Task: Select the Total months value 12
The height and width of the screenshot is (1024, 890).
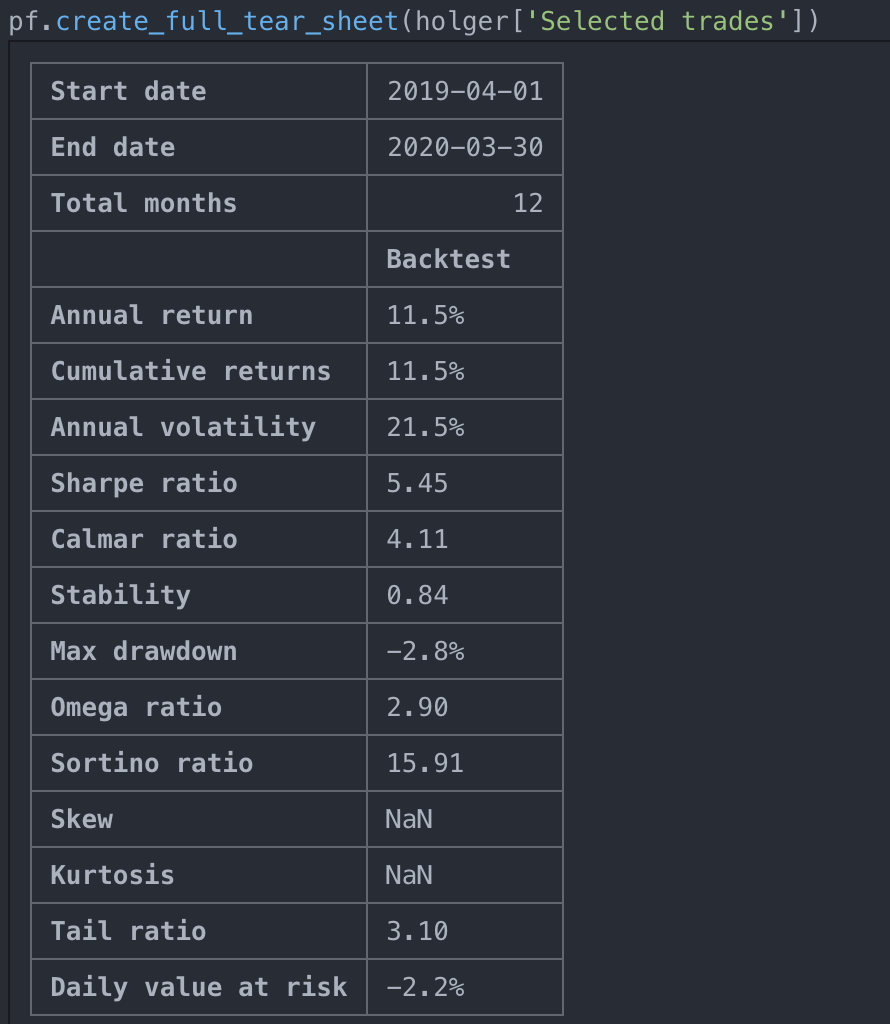Action: [x=528, y=203]
